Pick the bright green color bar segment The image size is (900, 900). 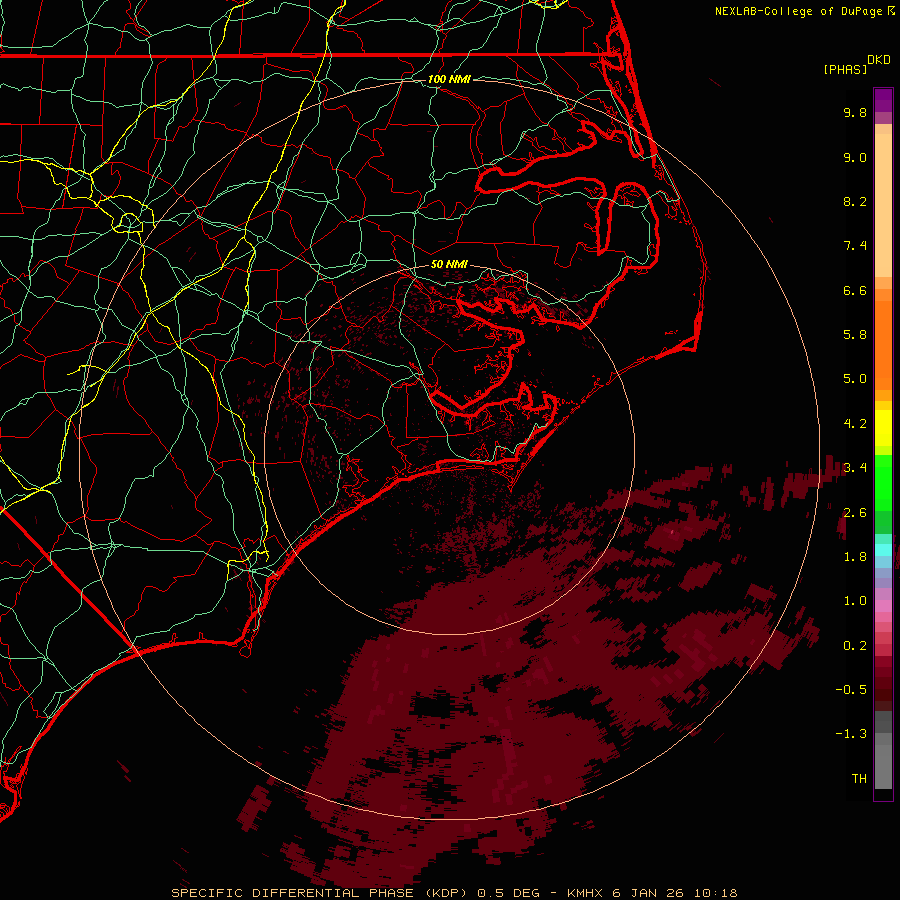click(x=883, y=482)
